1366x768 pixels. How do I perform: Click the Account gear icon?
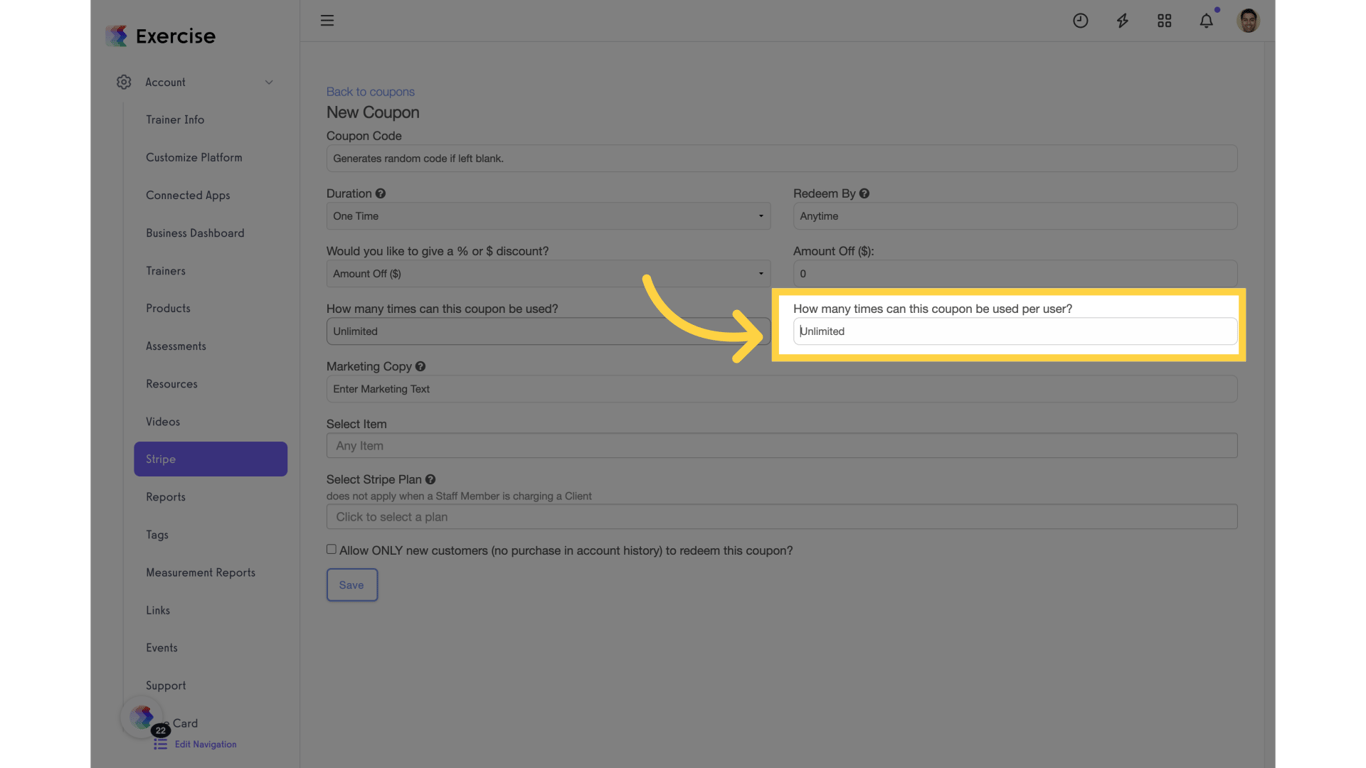coord(124,82)
